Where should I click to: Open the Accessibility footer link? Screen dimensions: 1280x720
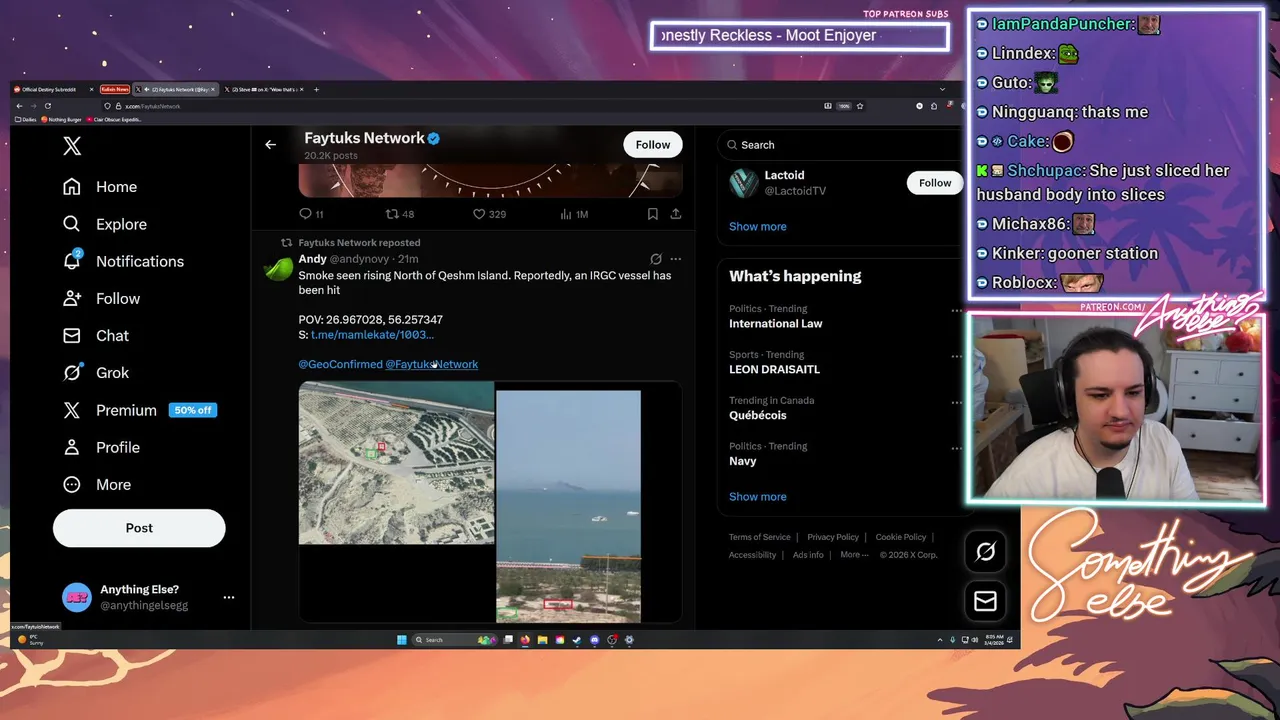pyautogui.click(x=752, y=555)
